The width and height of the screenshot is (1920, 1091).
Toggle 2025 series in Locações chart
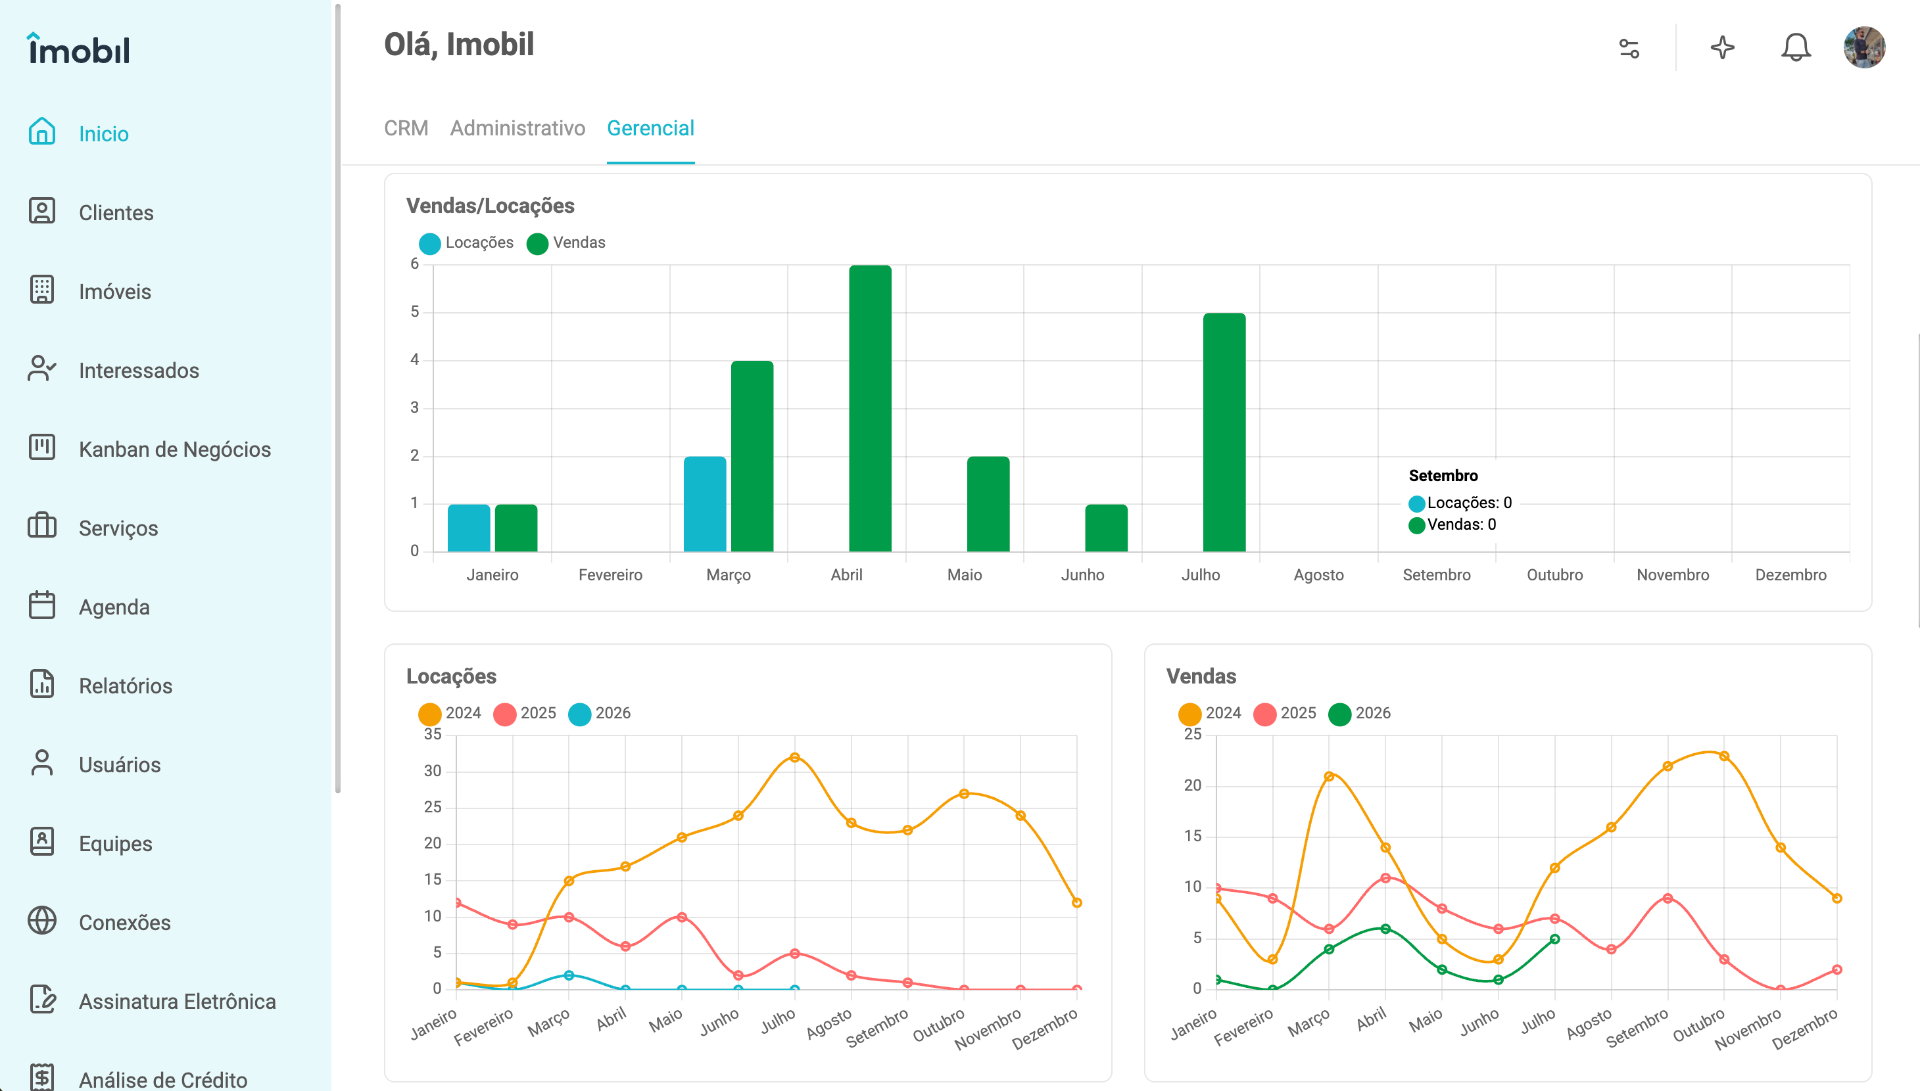pos(525,713)
